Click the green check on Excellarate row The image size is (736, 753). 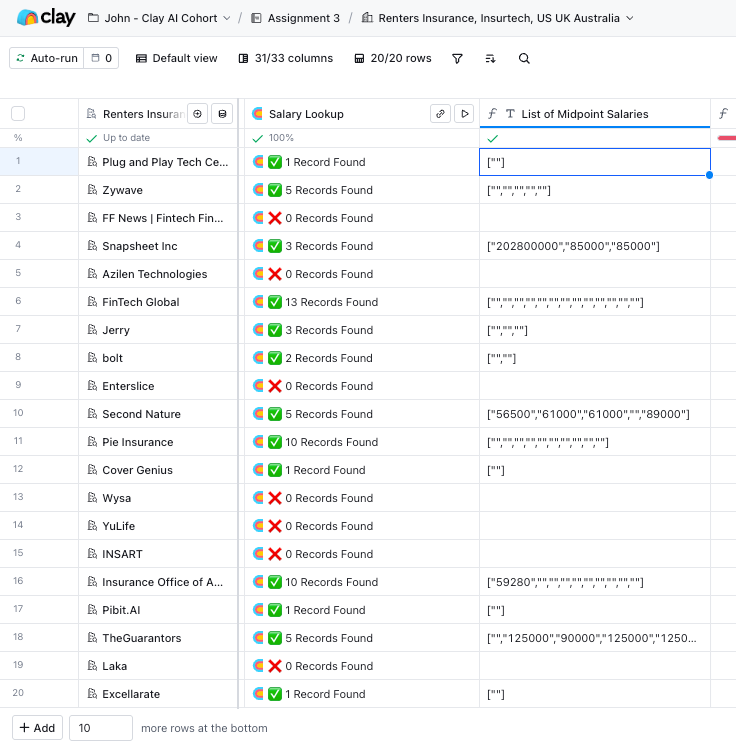(275, 694)
